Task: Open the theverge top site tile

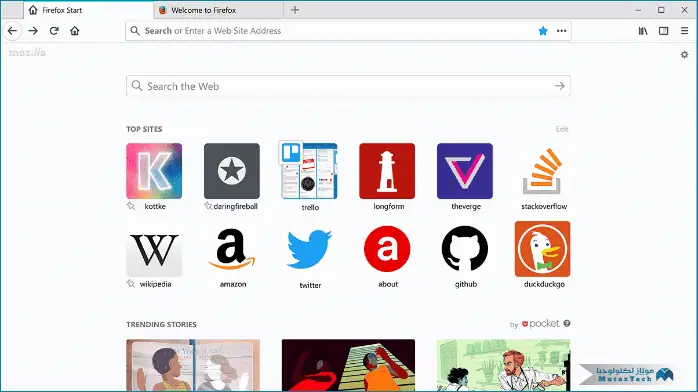Action: [x=465, y=171]
